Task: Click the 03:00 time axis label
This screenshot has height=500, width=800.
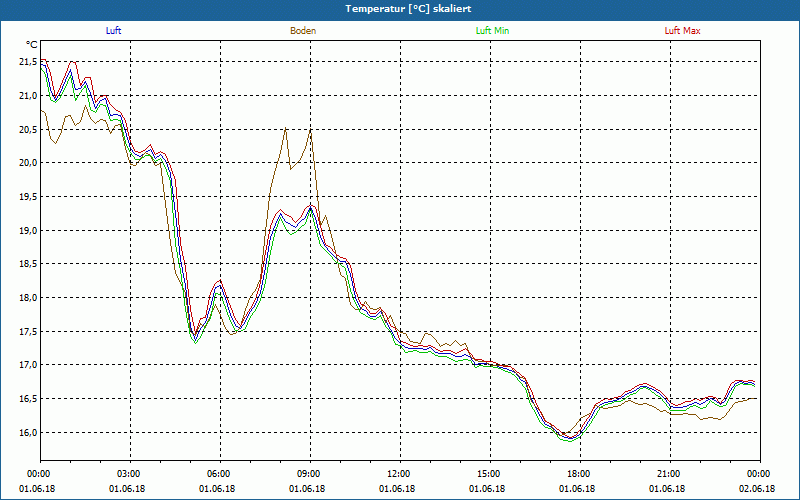Action: pyautogui.click(x=131, y=474)
